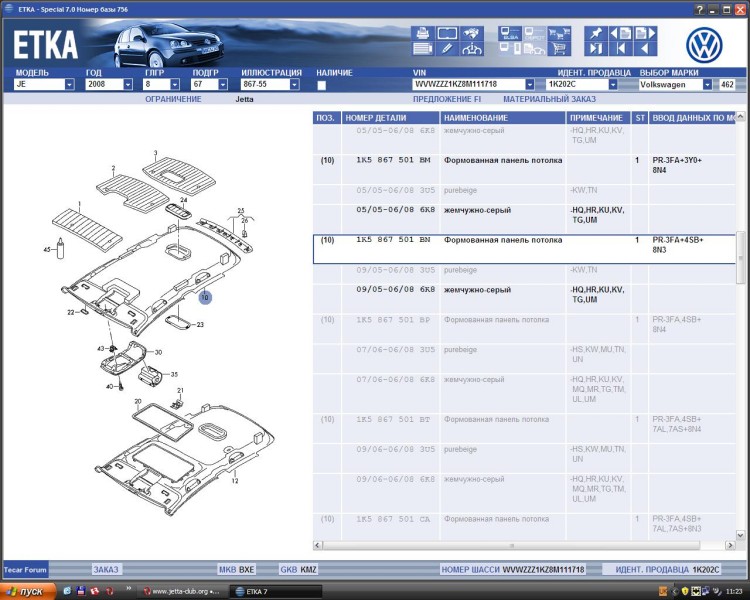Click the horizontal scrollbar thumb of parts list
This screenshot has width=750, height=600.
511,545
